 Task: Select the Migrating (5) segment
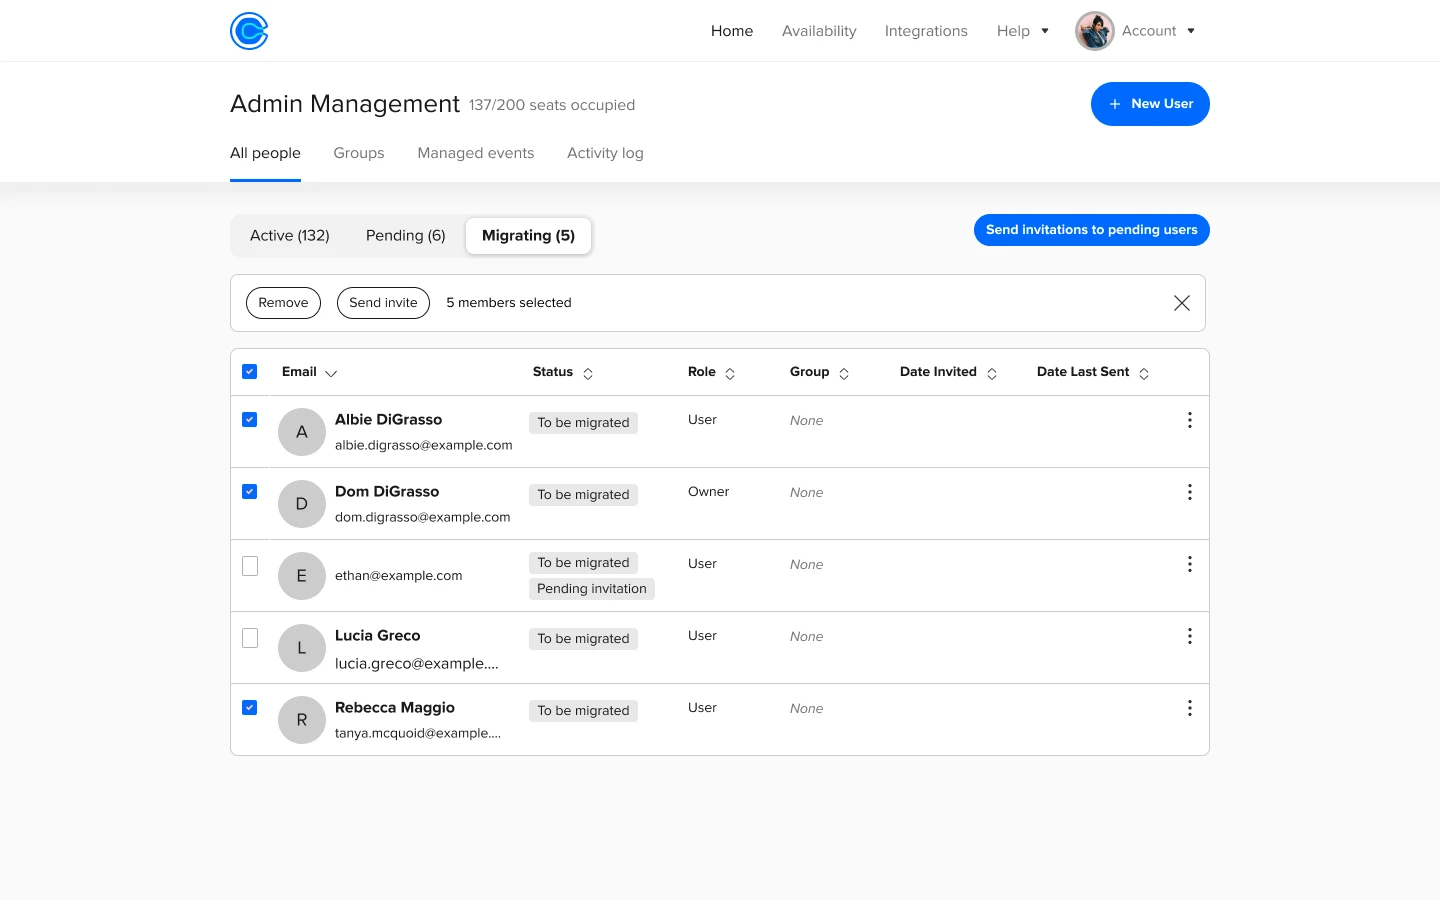[528, 236]
